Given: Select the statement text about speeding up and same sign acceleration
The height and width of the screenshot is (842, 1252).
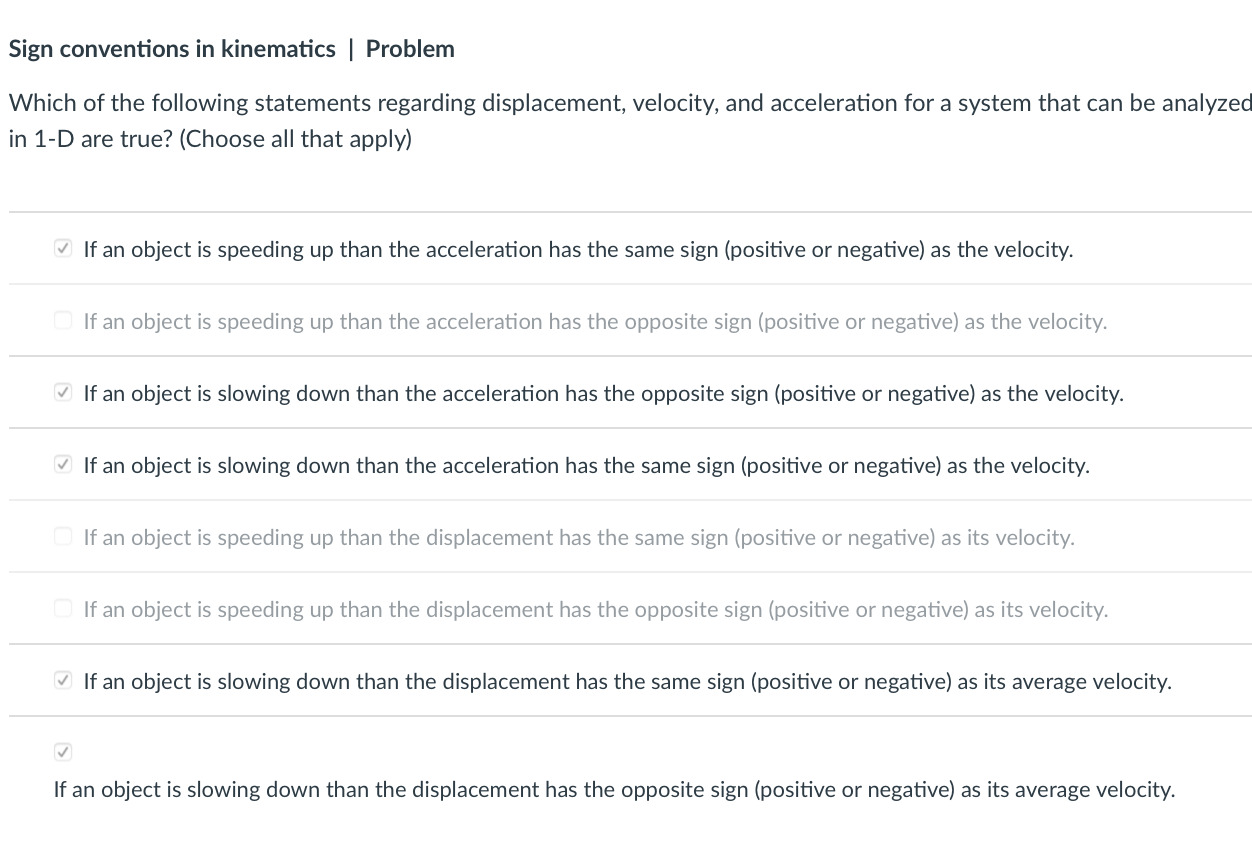Looking at the screenshot, I should 578,250.
